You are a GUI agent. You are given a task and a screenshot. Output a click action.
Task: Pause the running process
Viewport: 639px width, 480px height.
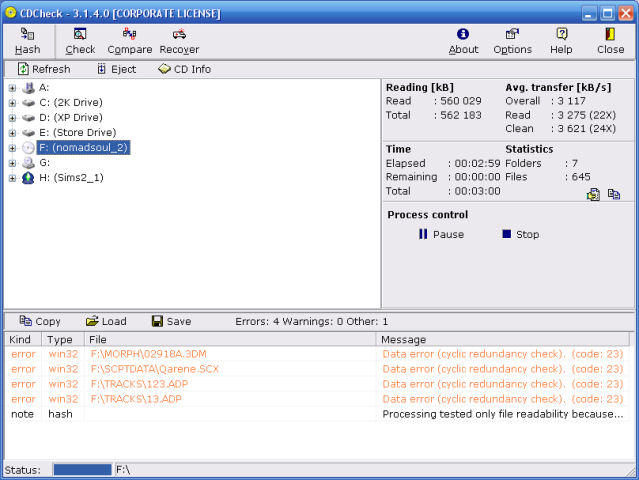441,234
